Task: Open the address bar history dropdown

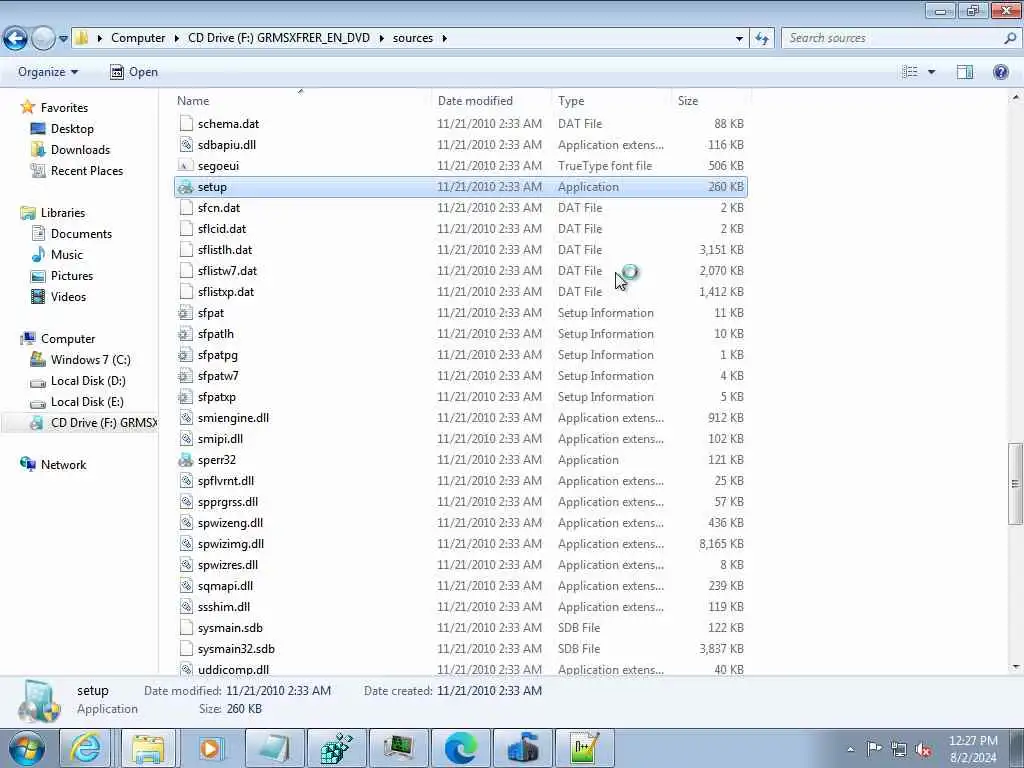Action: [739, 39]
